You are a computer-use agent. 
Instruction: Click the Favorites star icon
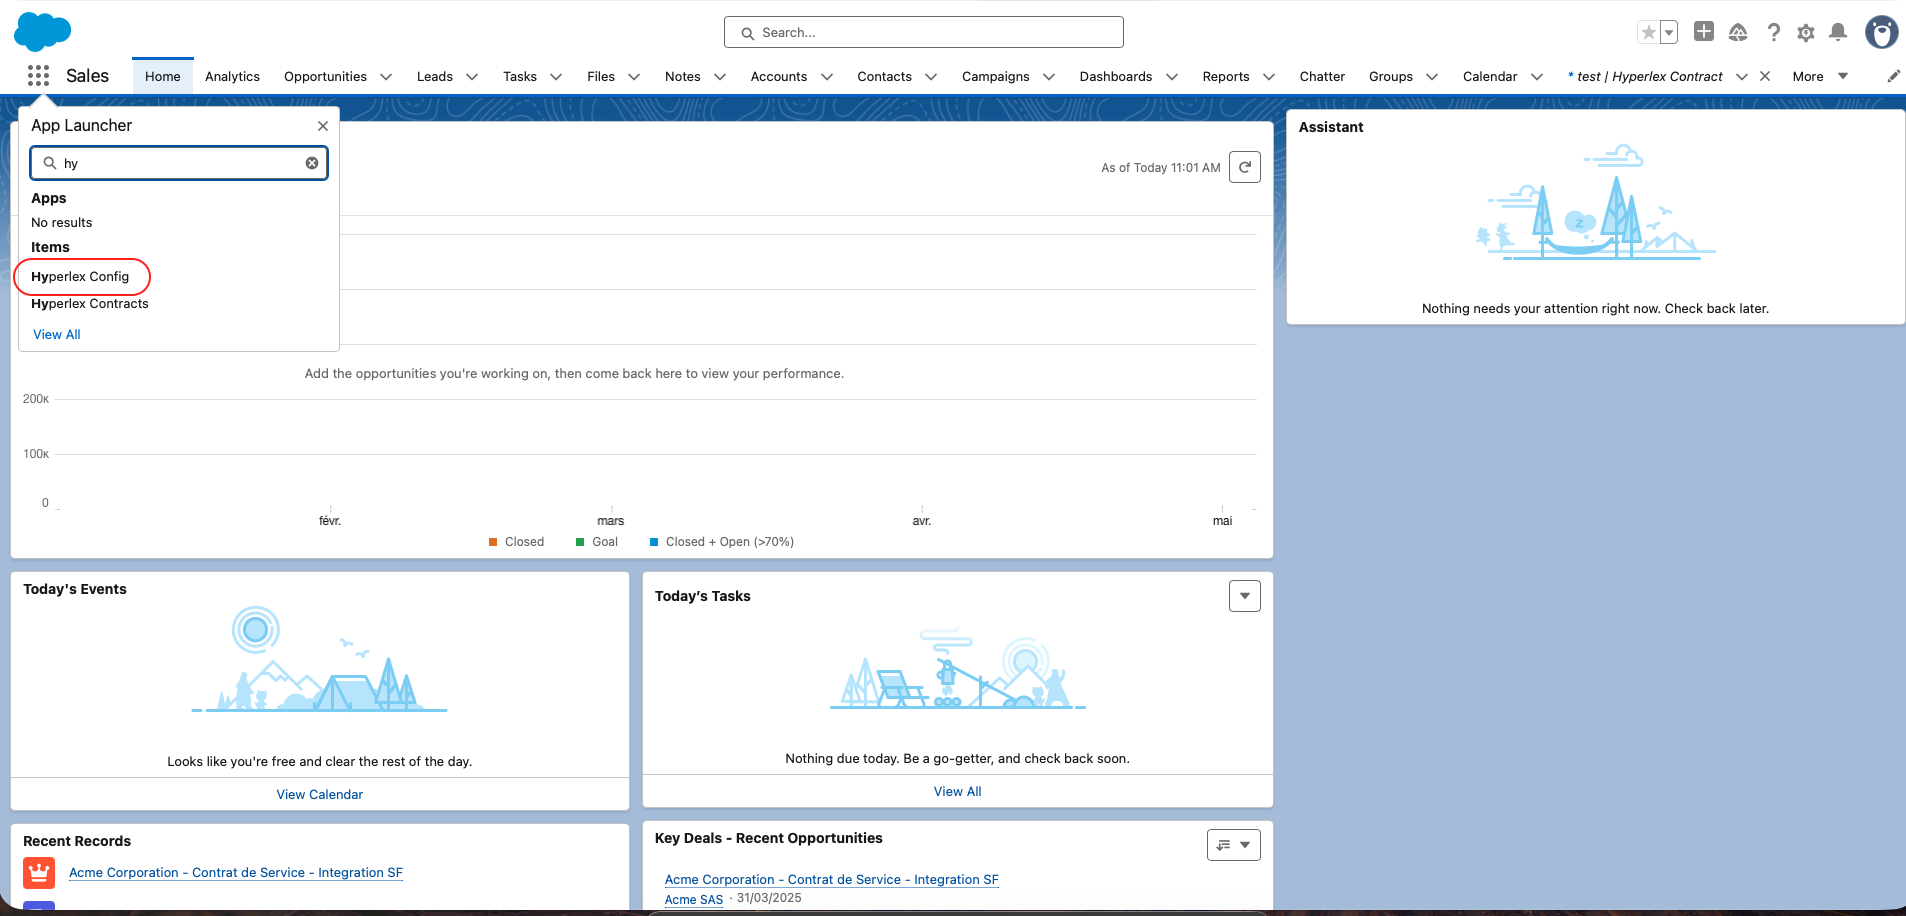click(x=1648, y=32)
